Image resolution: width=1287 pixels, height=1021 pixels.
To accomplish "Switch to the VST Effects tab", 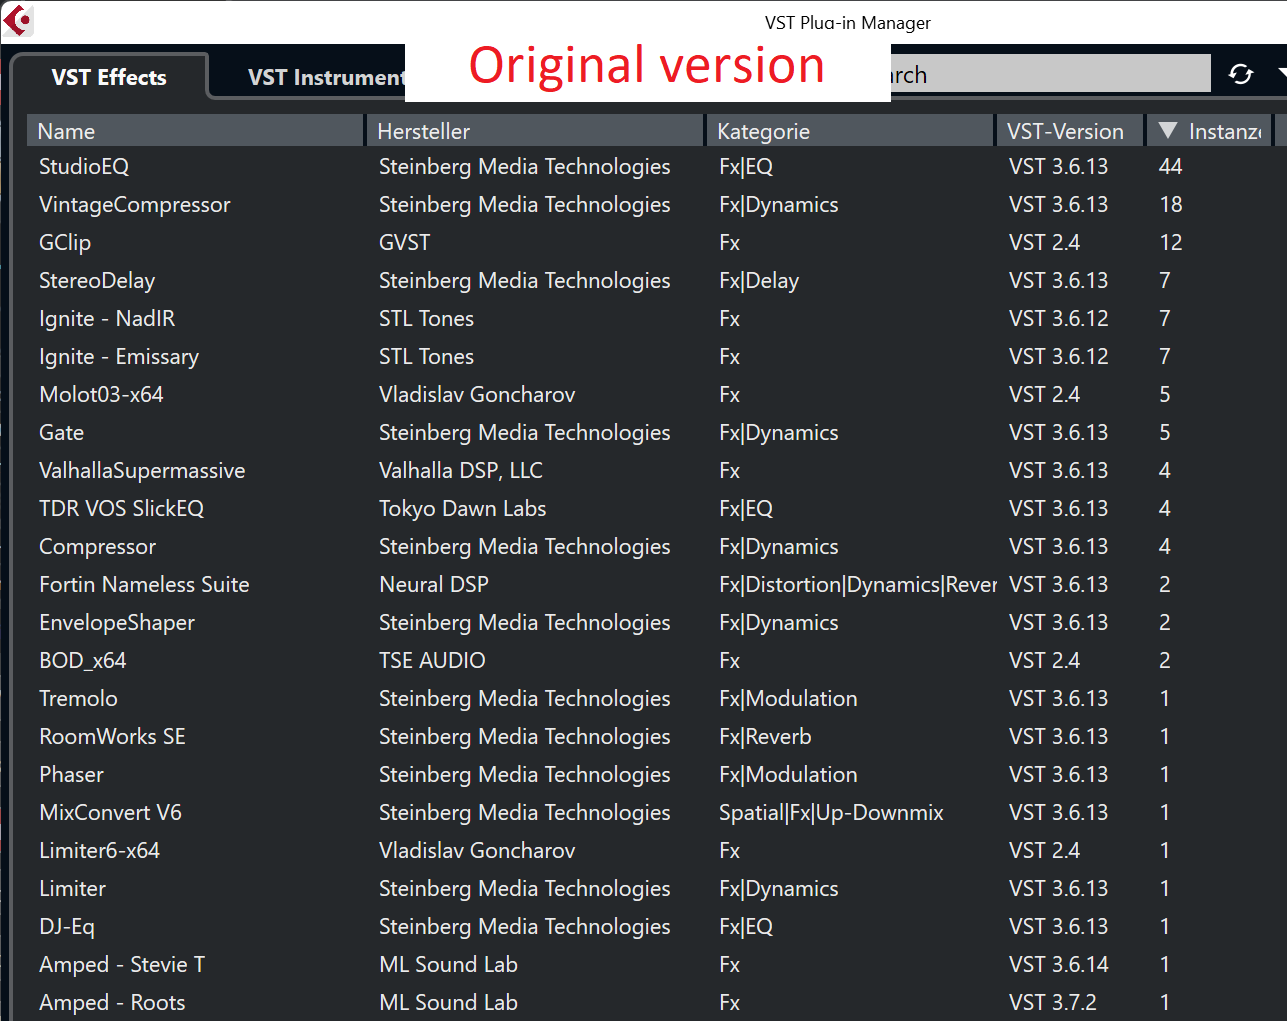I will [x=109, y=77].
